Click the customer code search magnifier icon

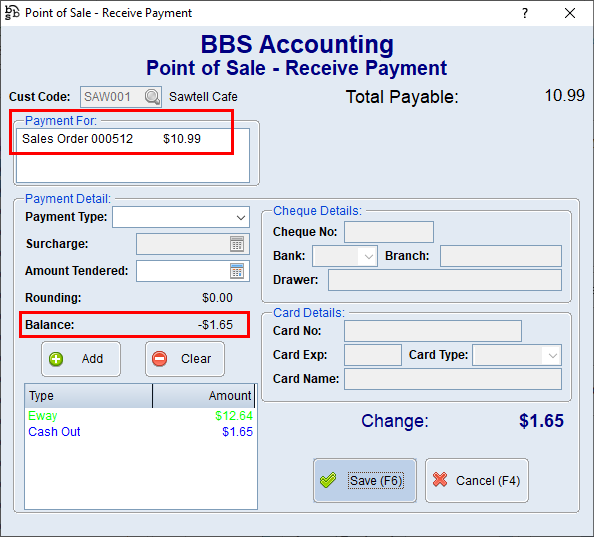(152, 97)
